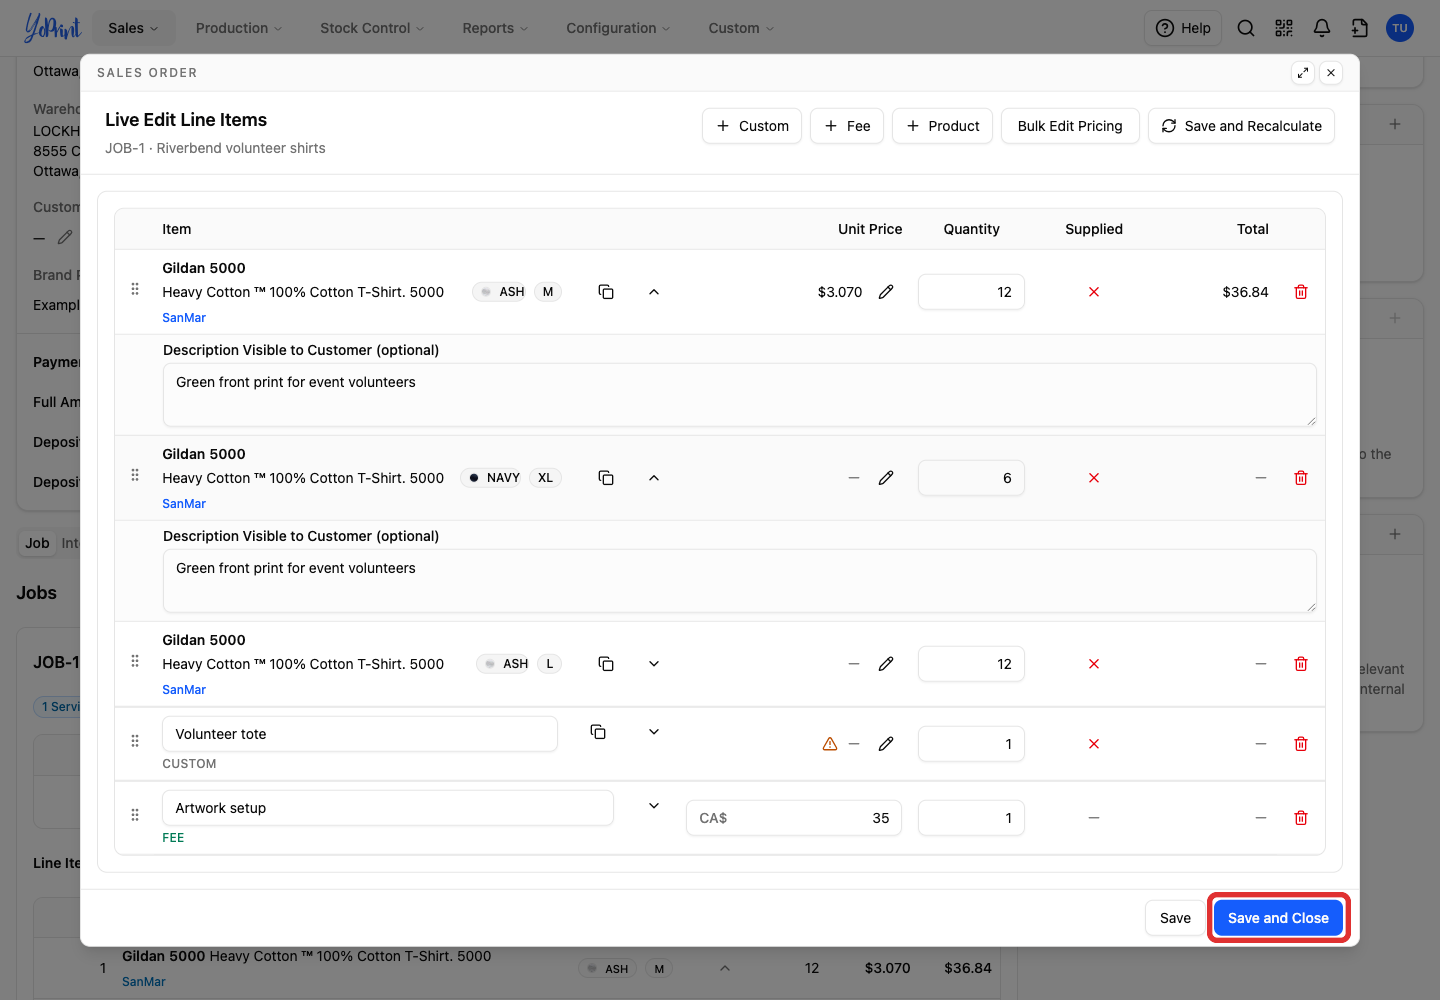Grab drag handle of Artwork setup row
The height and width of the screenshot is (1000, 1440).
click(x=135, y=815)
